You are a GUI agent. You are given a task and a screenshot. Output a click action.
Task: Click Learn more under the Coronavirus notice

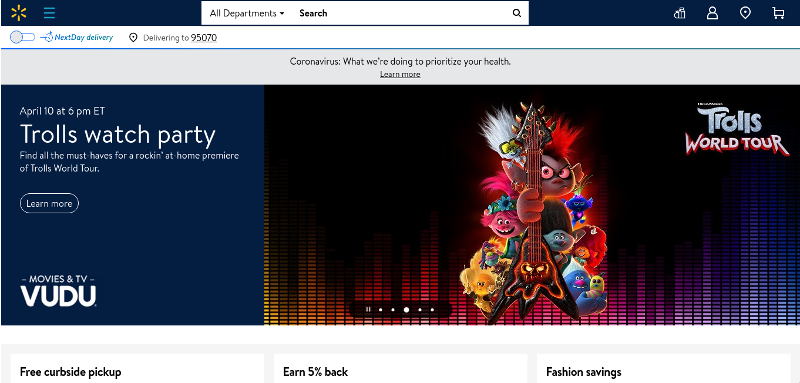[400, 74]
